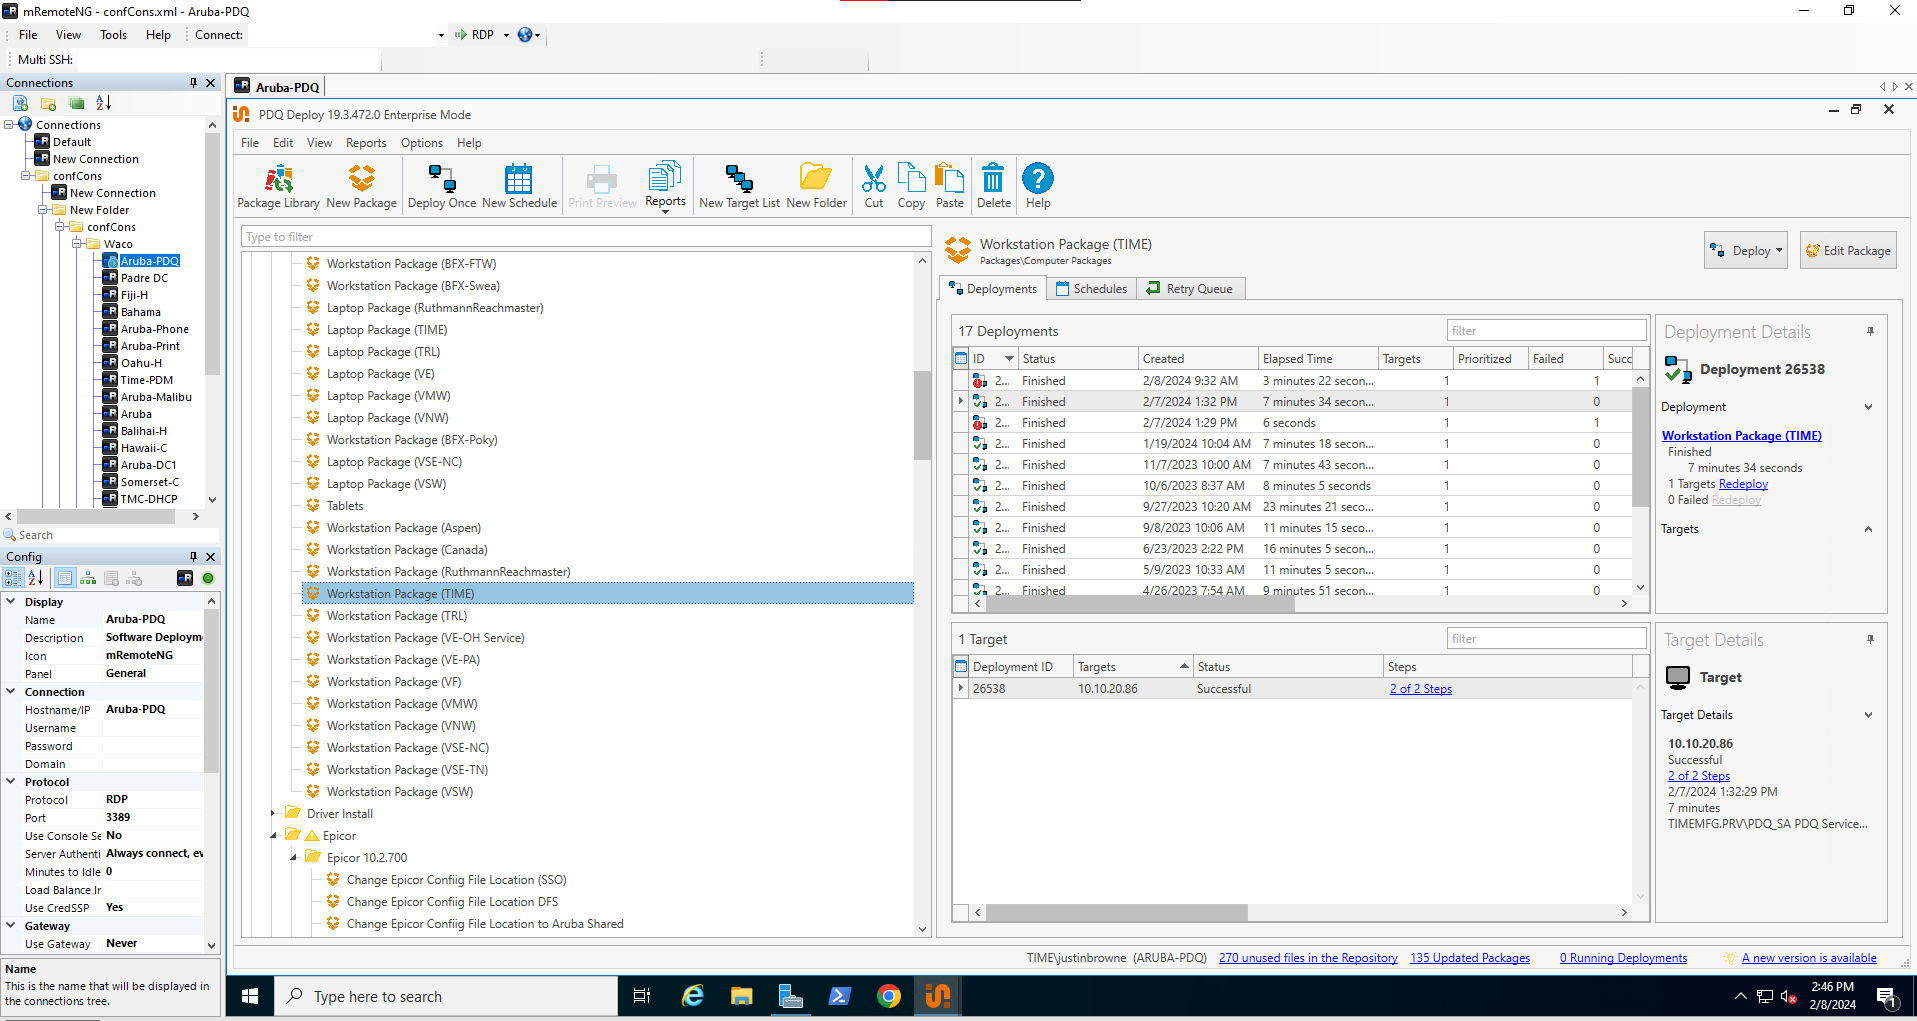The image size is (1917, 1021).
Task: Open the 135 Updated Packages link
Action: 1470,958
